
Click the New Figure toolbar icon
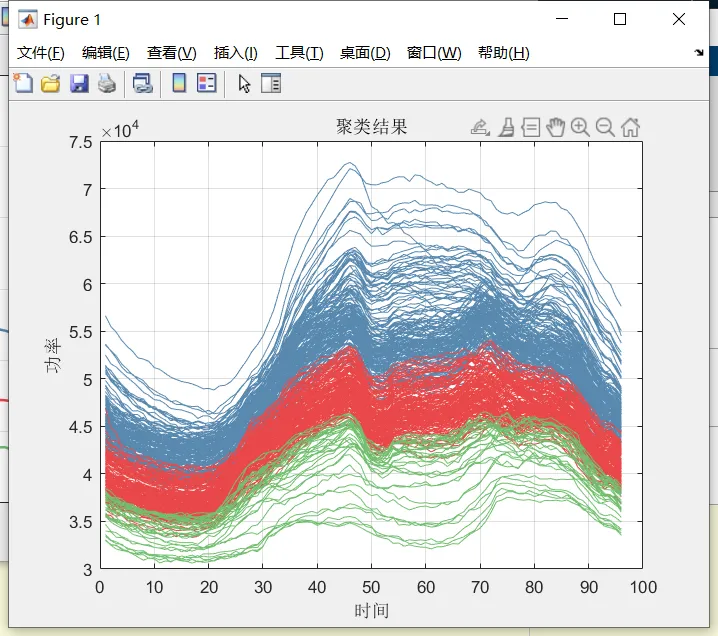23,83
